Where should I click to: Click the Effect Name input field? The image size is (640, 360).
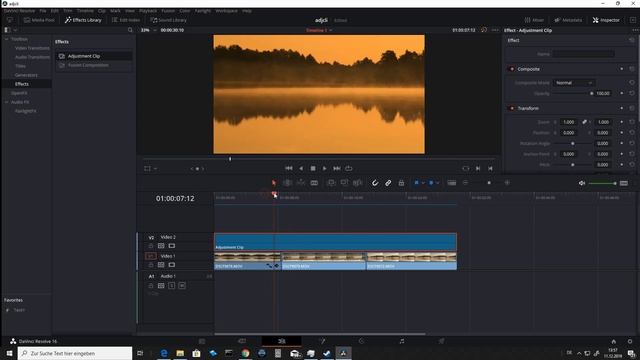pyautogui.click(x=584, y=54)
